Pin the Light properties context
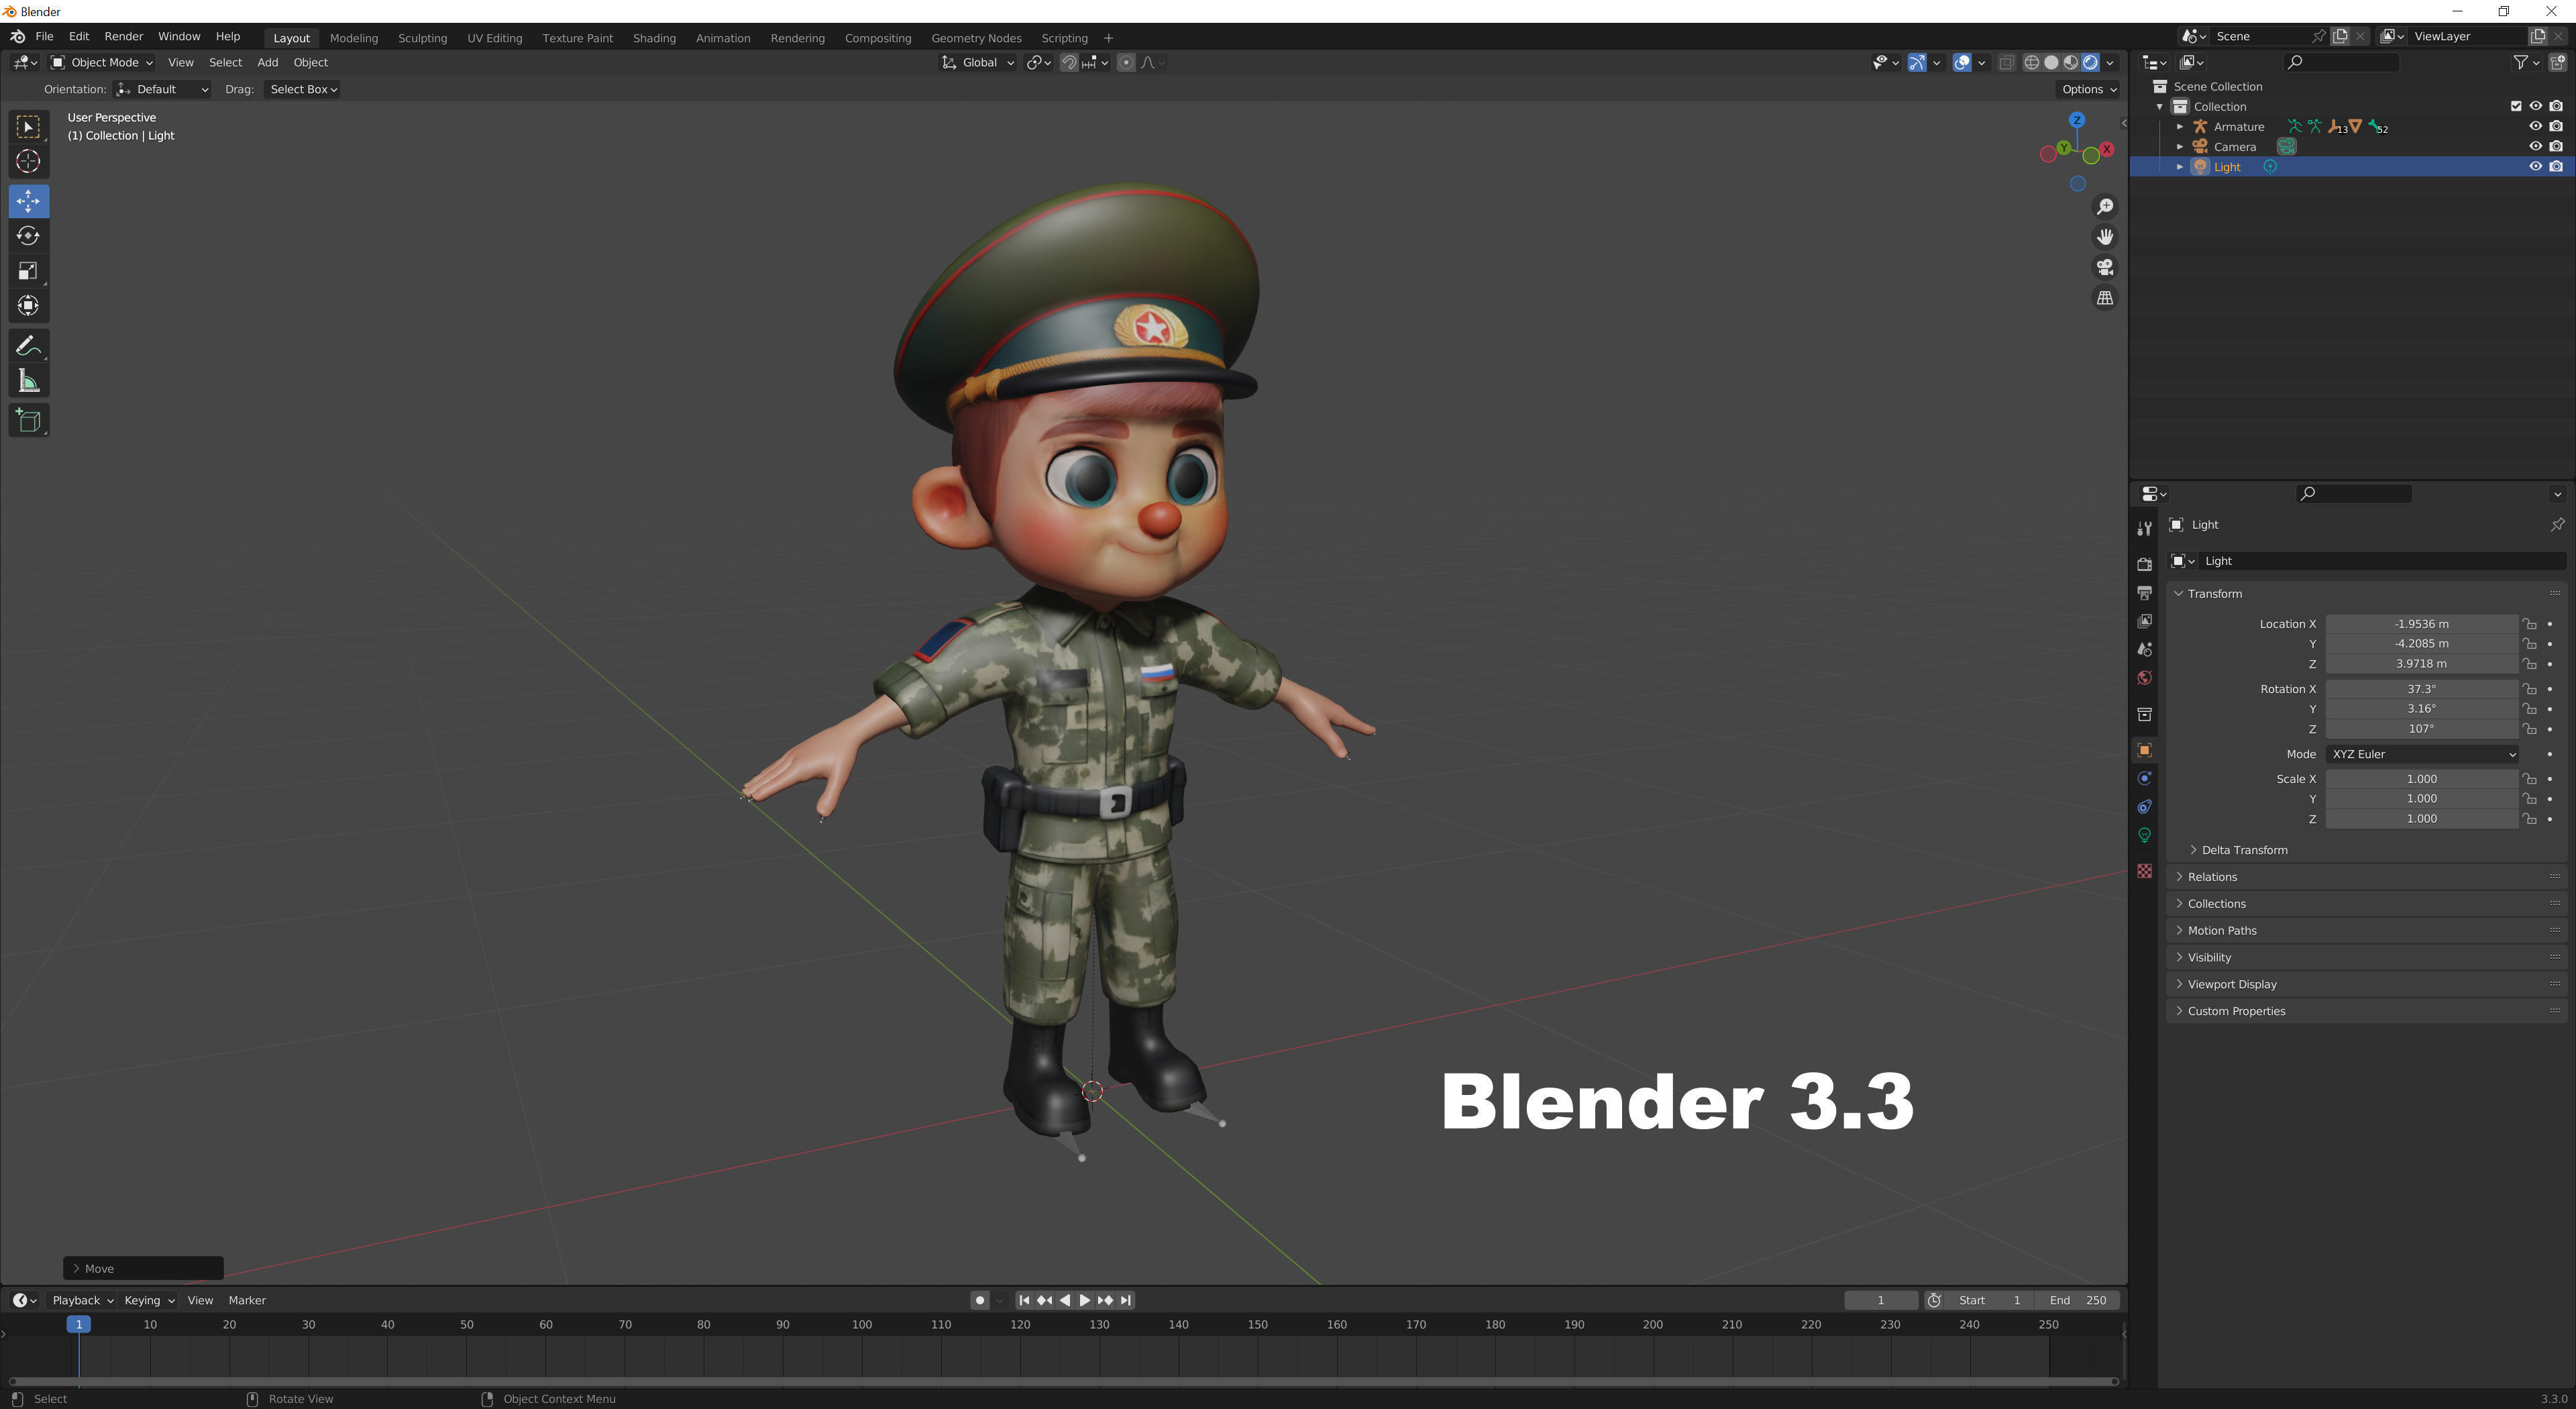Screen dimensions: 2576x1409 [2557, 525]
